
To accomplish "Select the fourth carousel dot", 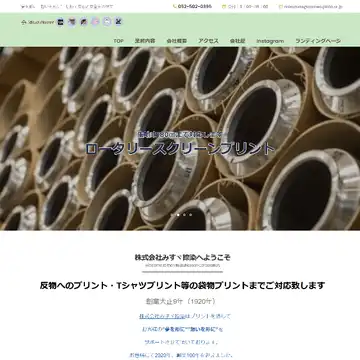I will coord(190,215).
